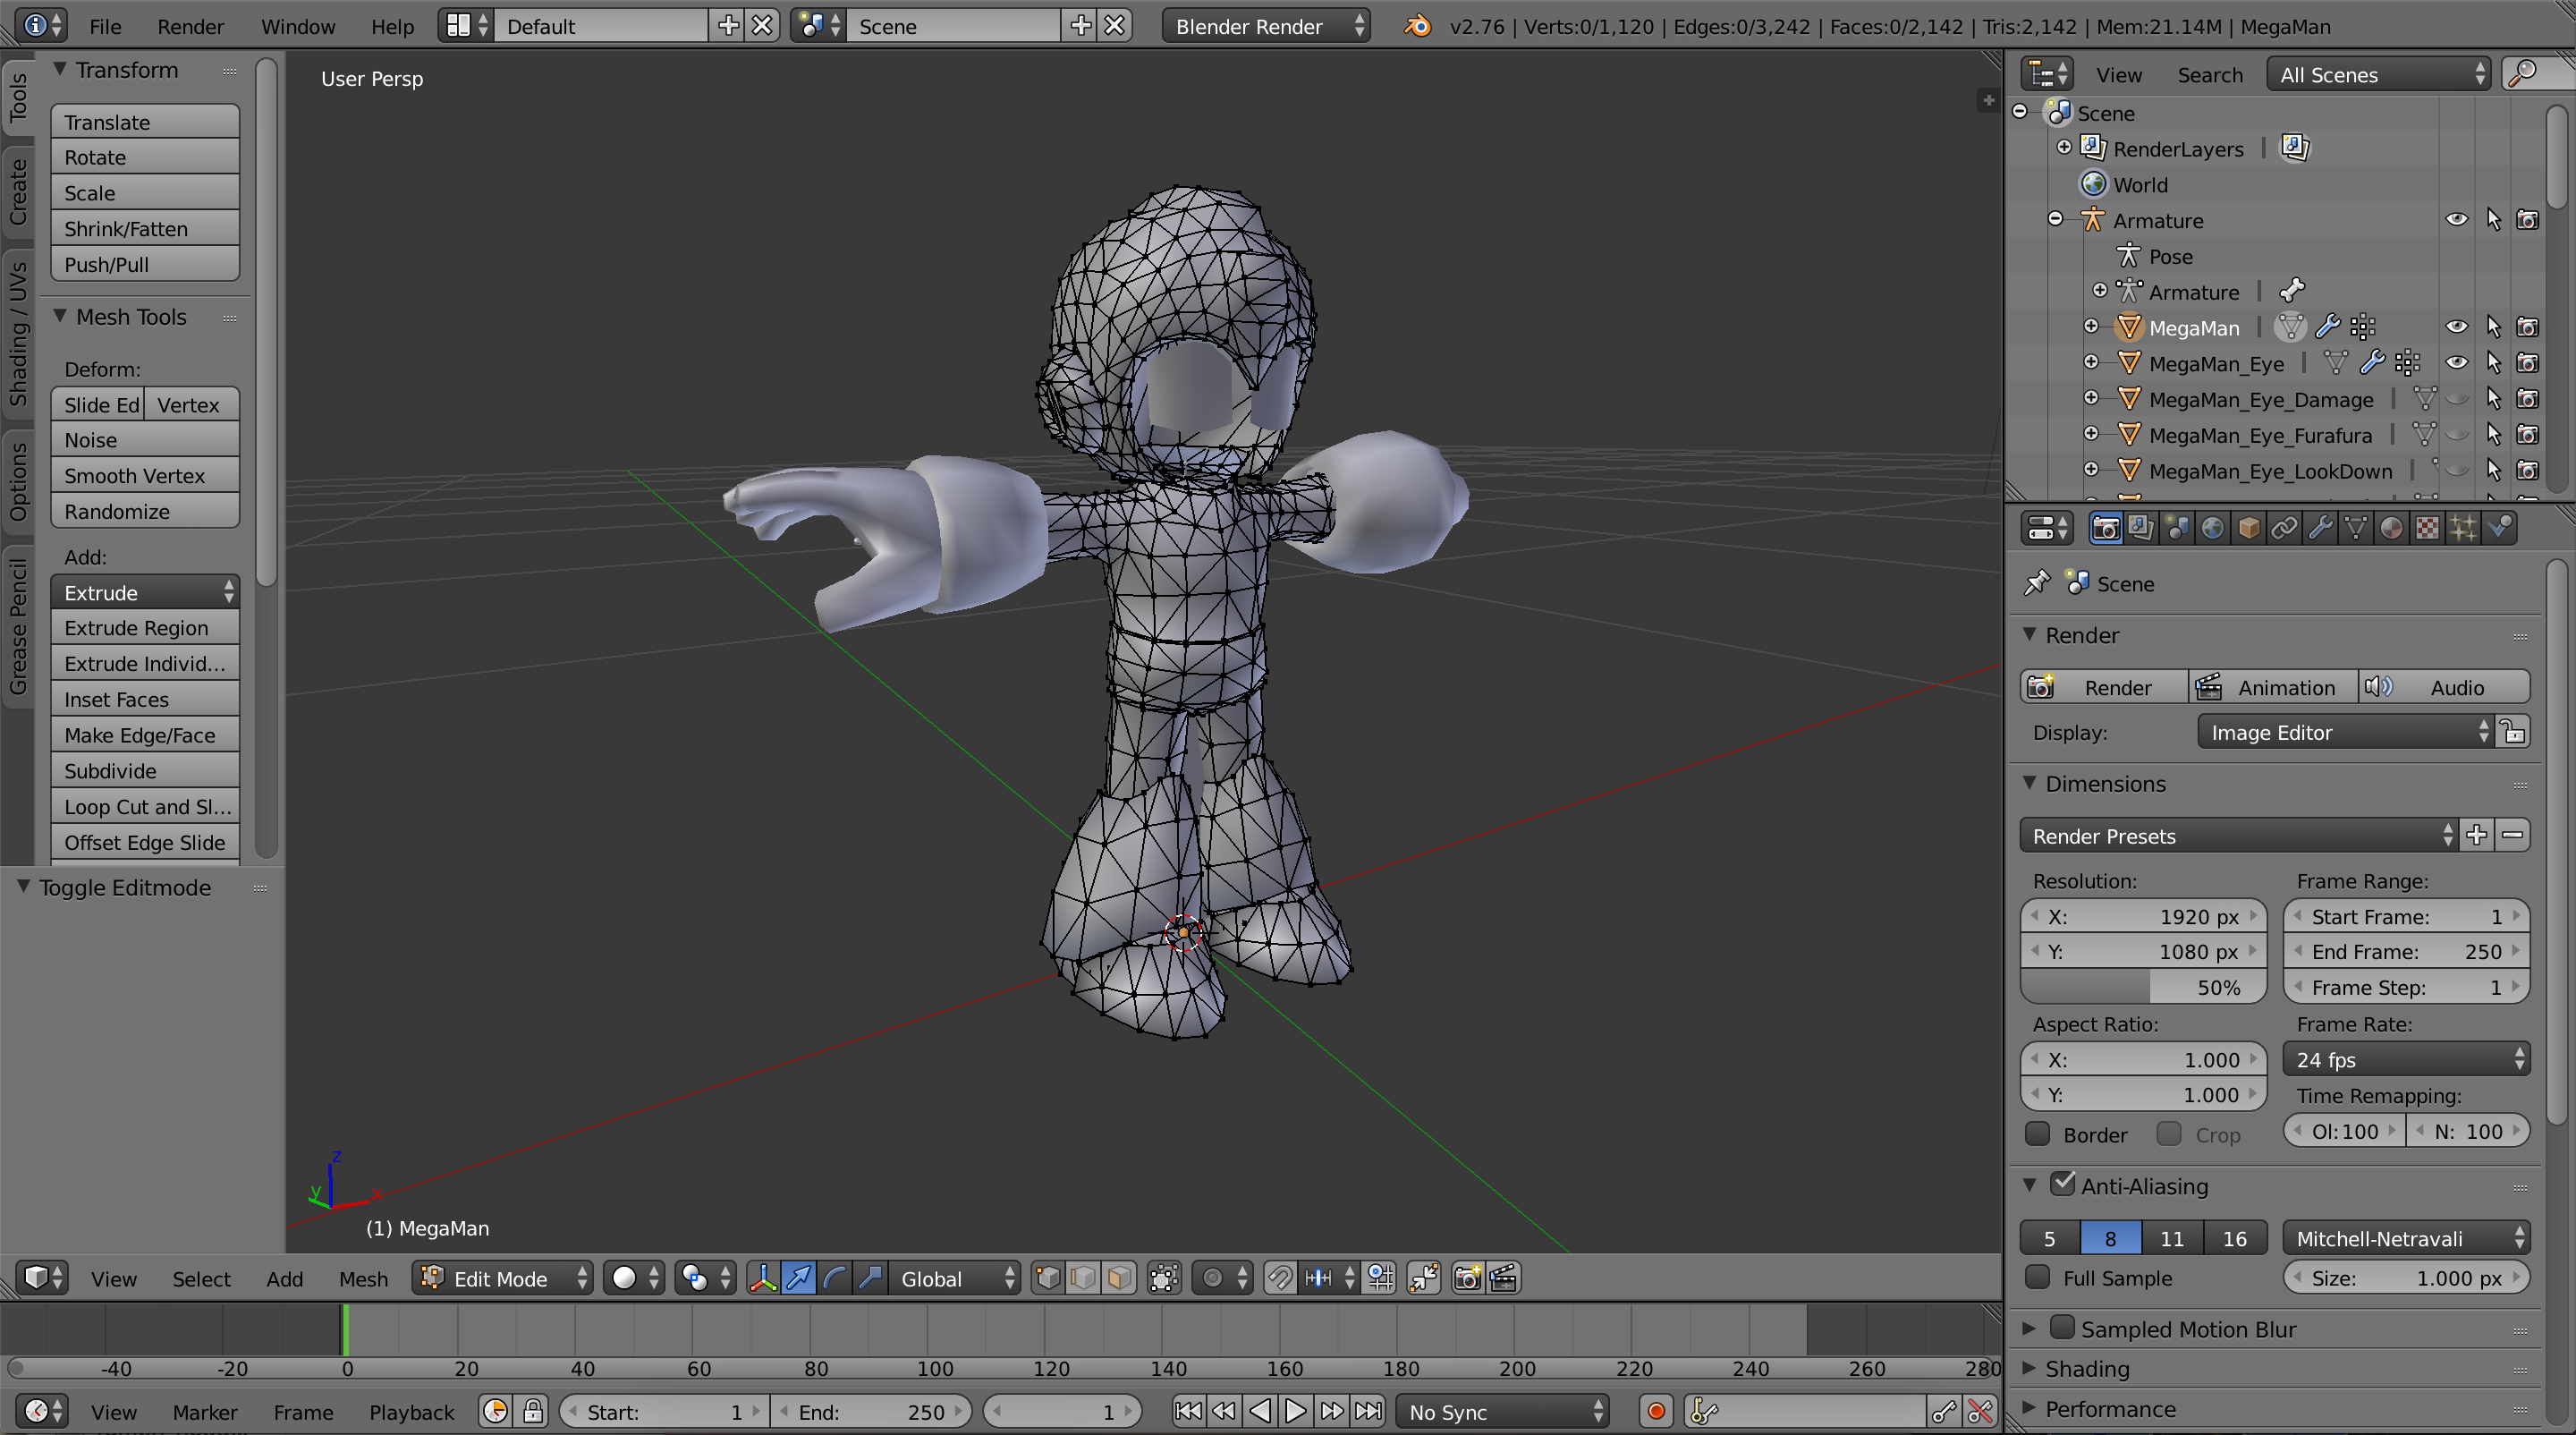Click the Animation render button
The image size is (2576, 1435).
2273,687
